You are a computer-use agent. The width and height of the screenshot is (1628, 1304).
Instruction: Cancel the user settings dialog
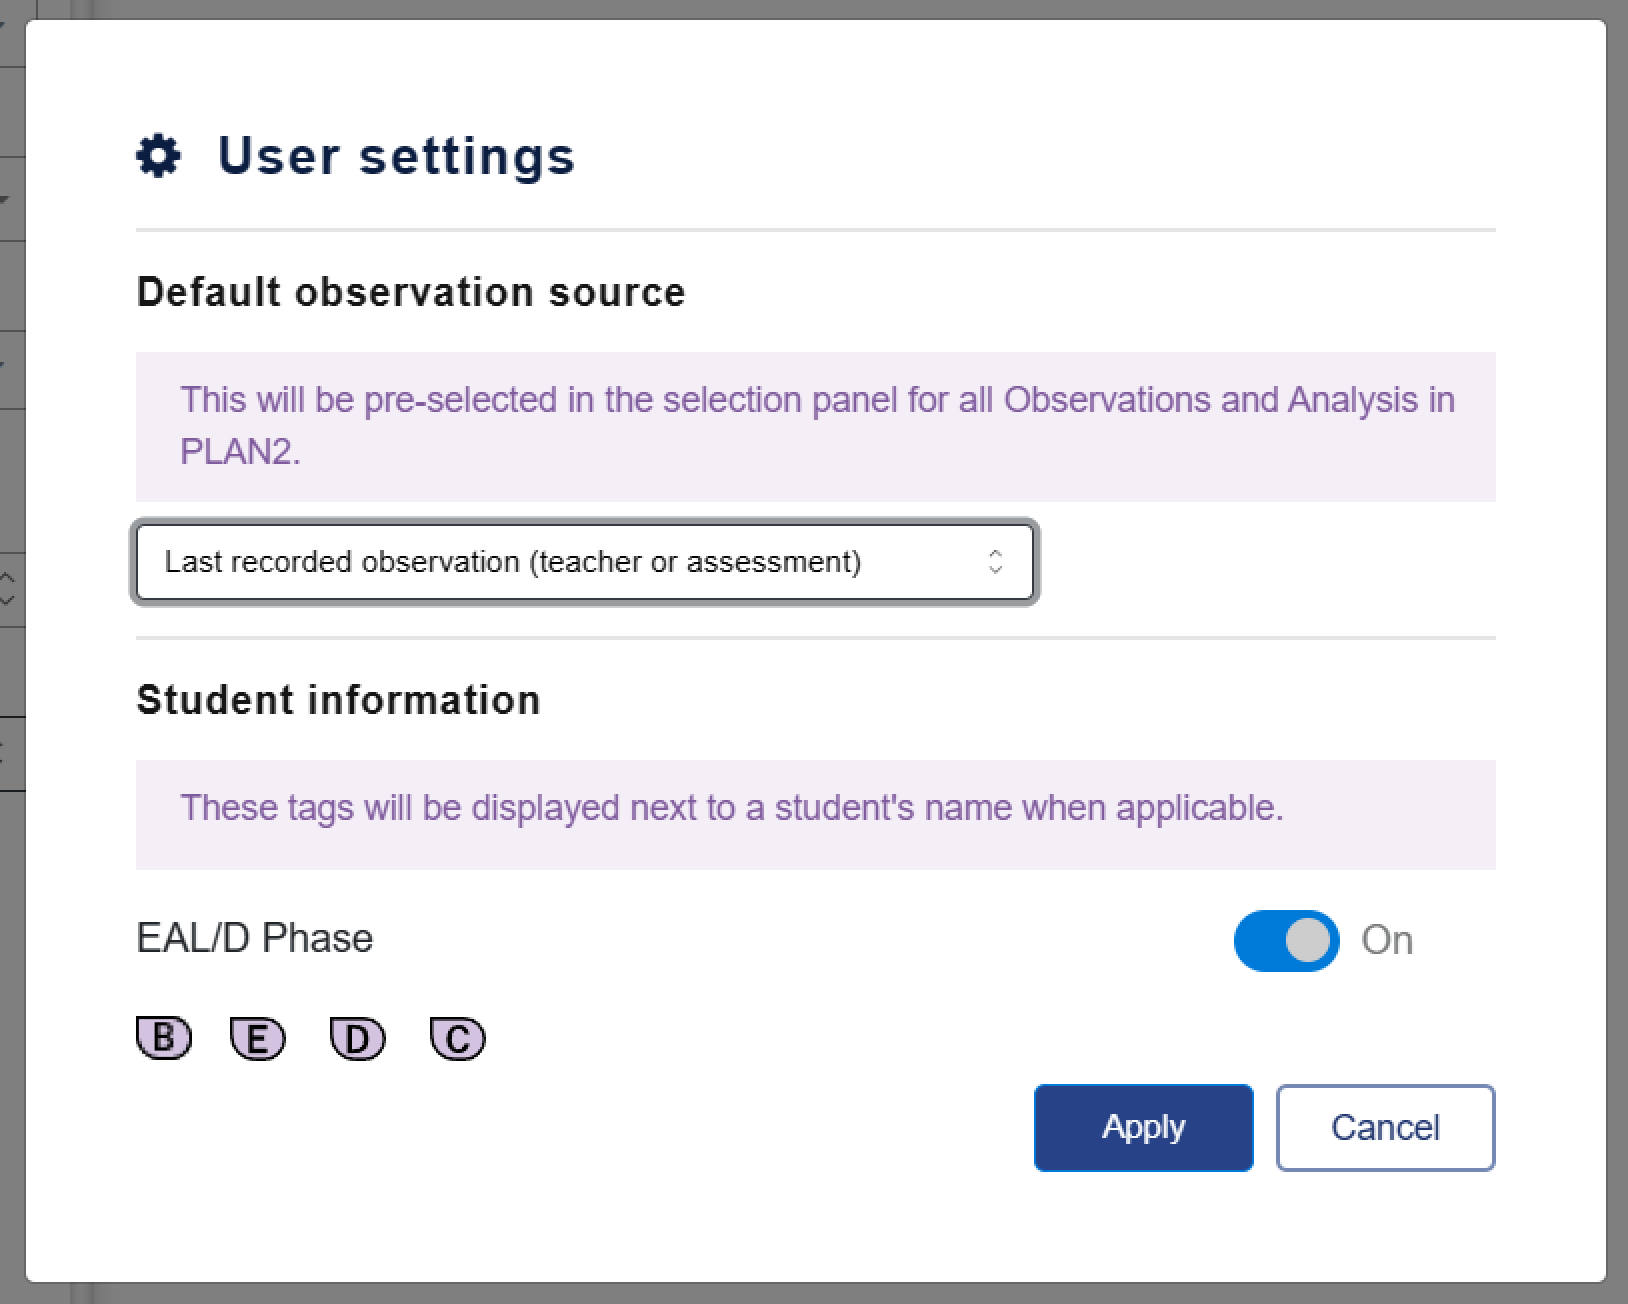(1385, 1127)
